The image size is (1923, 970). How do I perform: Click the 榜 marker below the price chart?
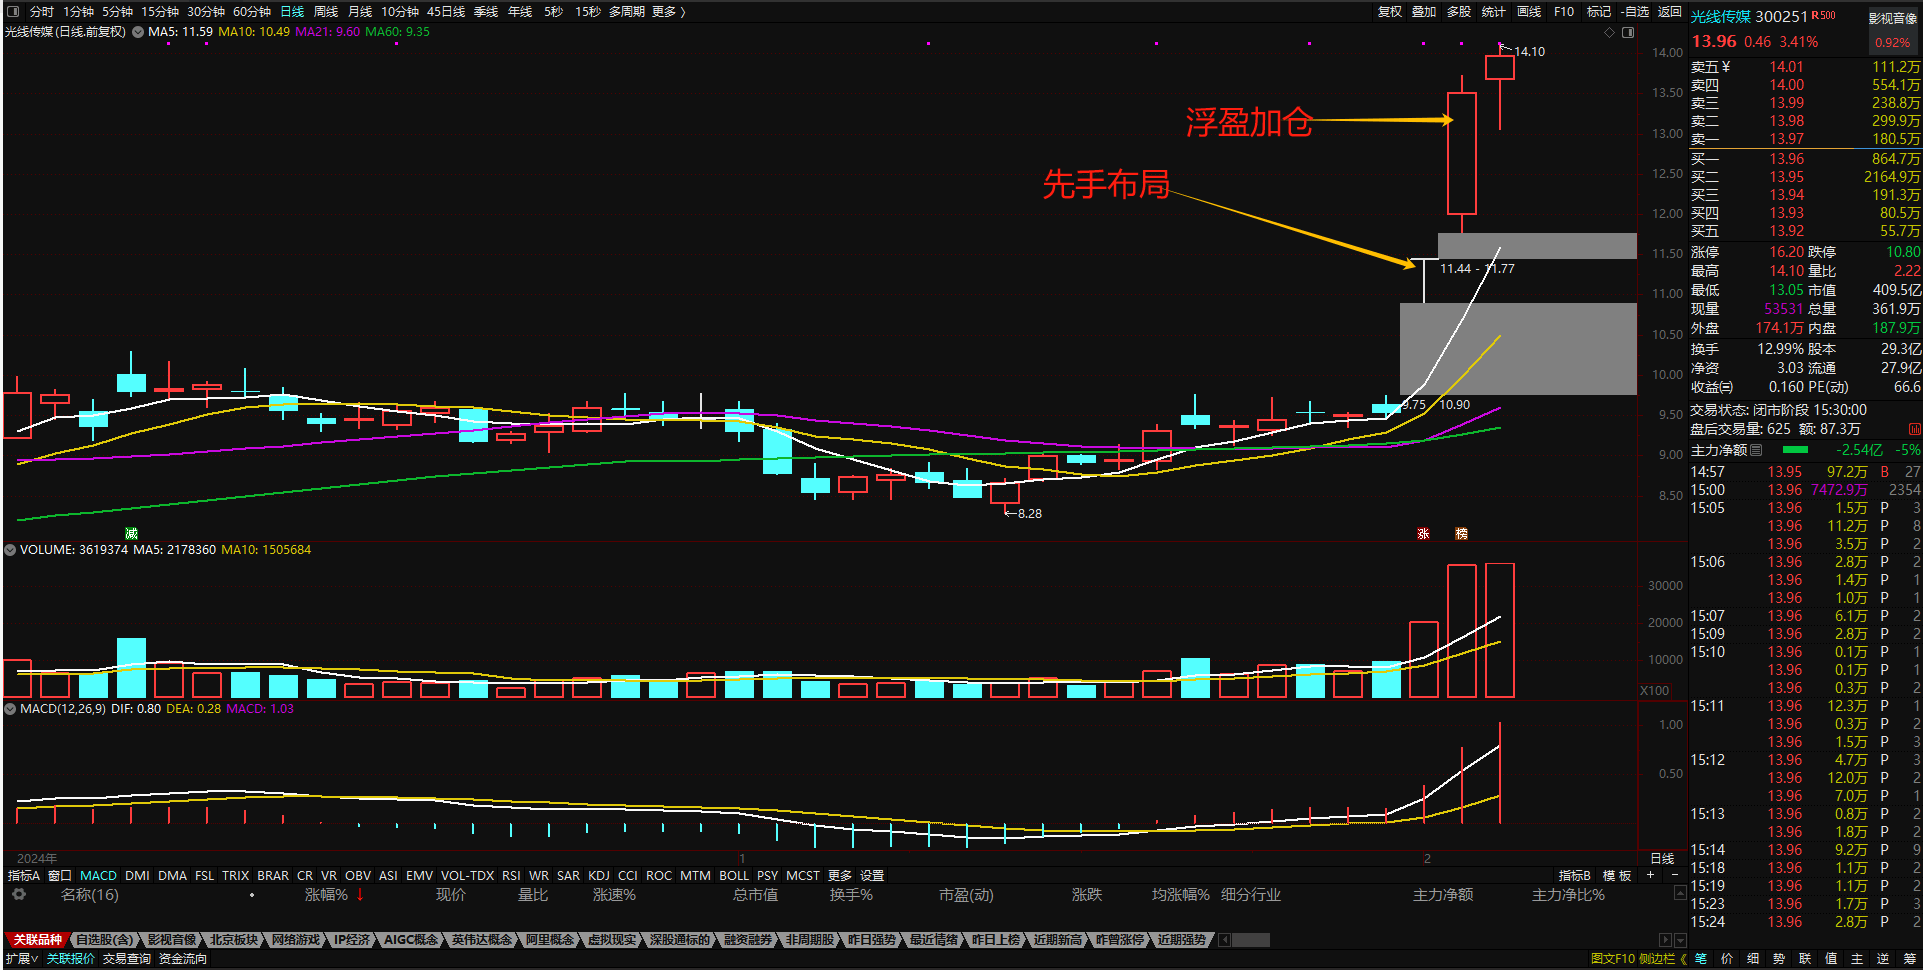click(x=1461, y=533)
